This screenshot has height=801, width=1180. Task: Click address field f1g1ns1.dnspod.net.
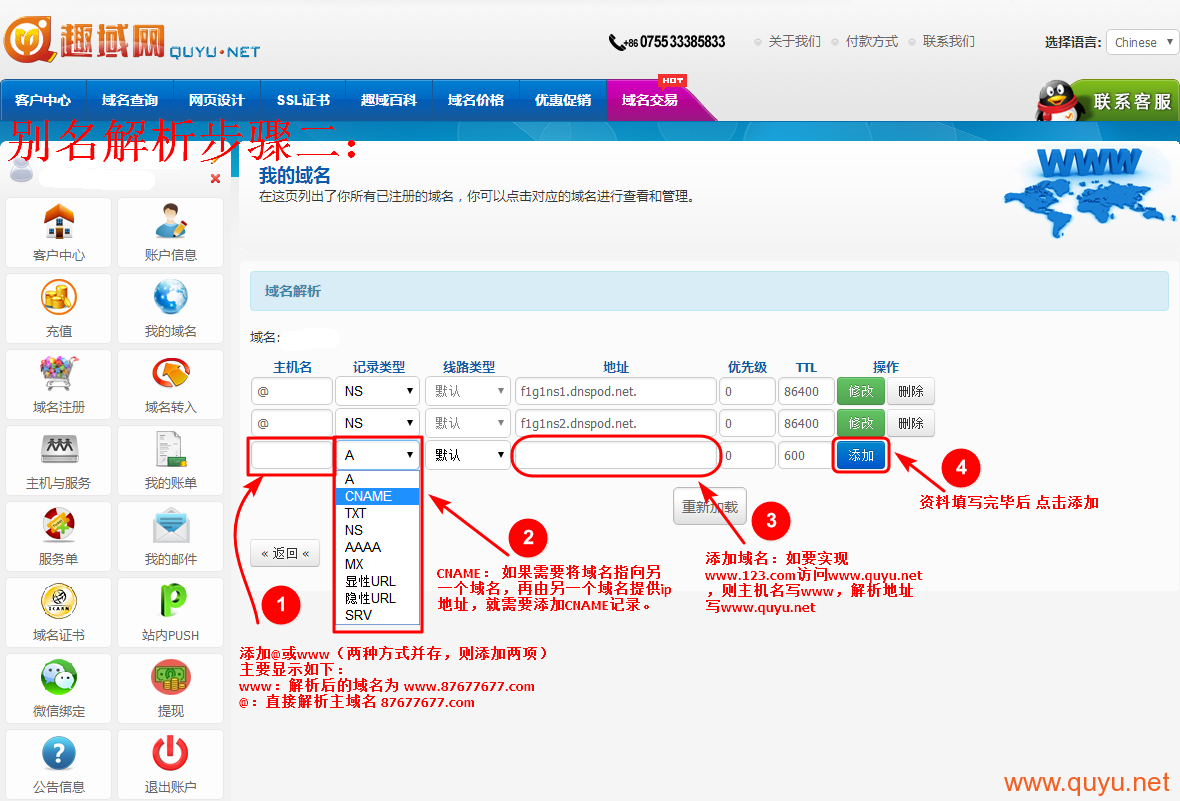[x=616, y=391]
